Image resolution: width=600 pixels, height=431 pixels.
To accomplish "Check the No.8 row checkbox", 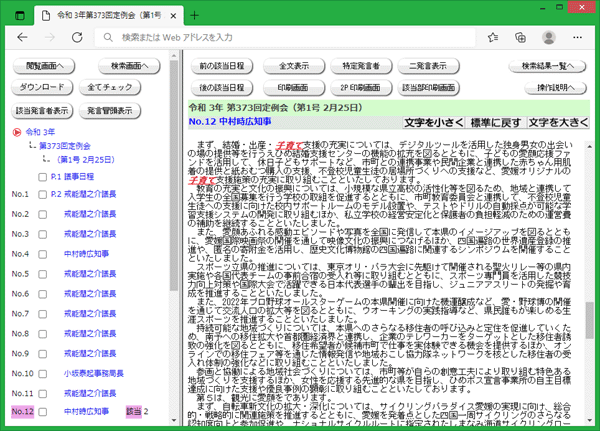I will 42,334.
